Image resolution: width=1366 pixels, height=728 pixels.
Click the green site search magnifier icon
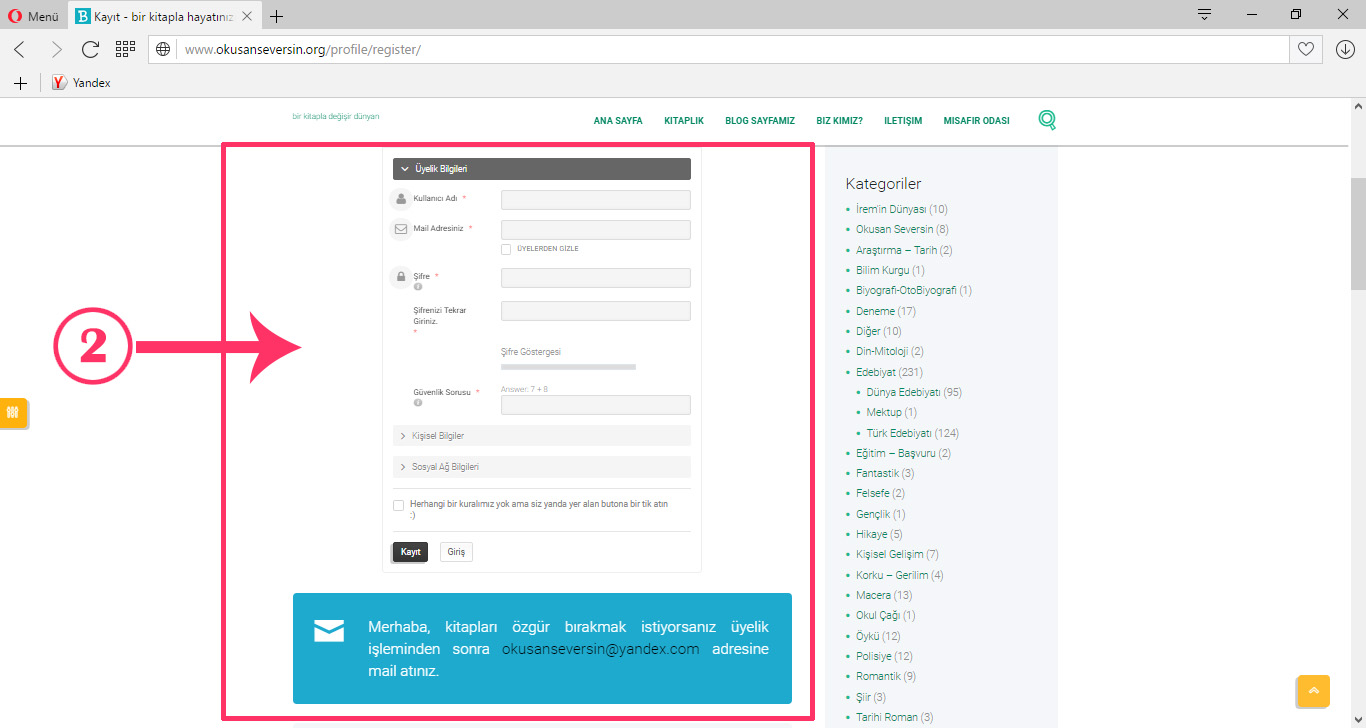click(x=1047, y=120)
